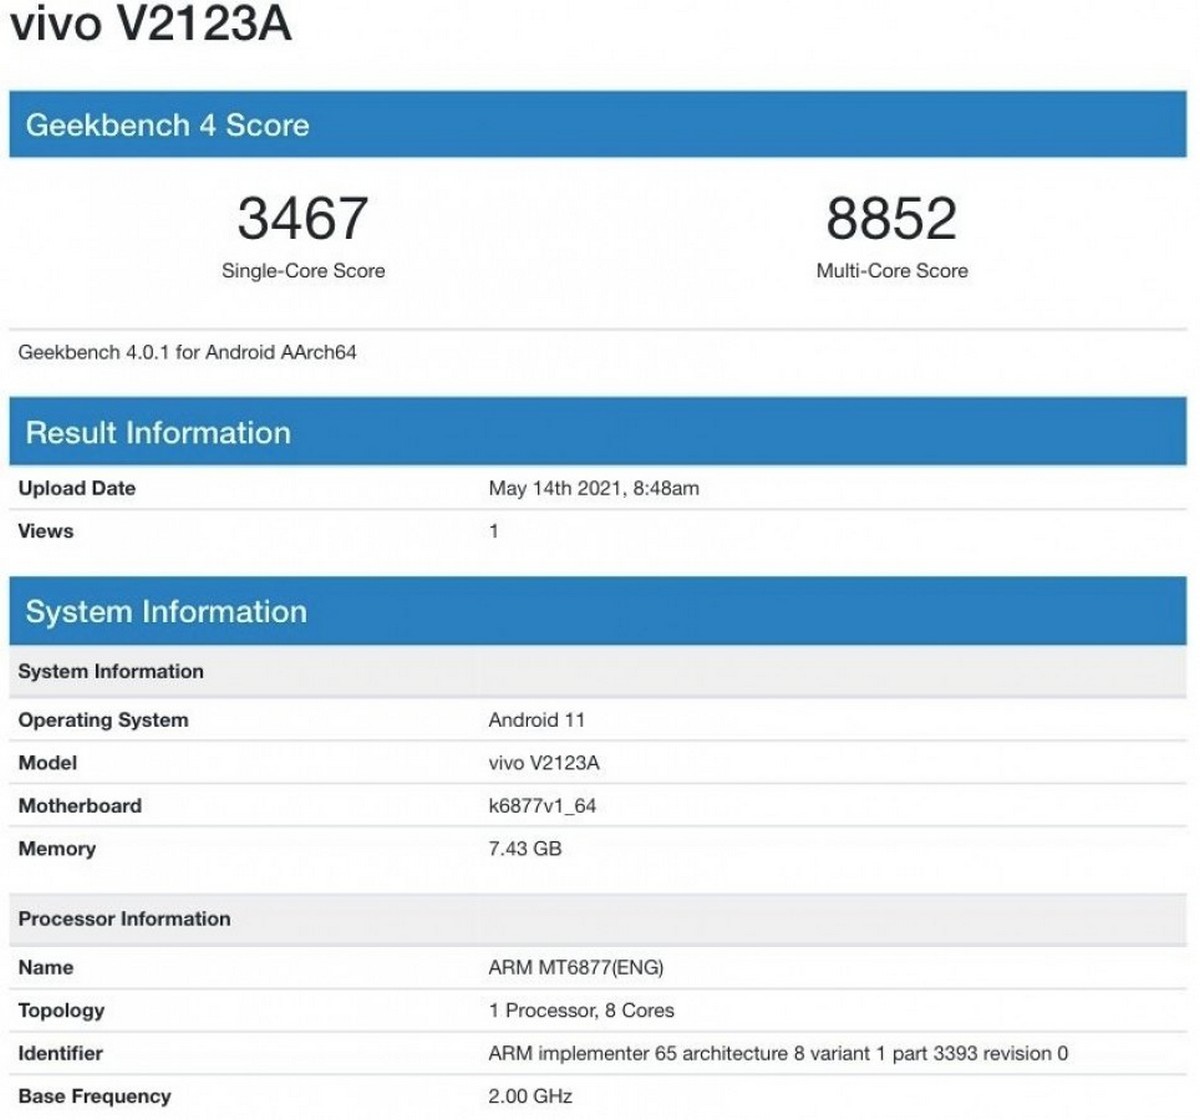Select the single-core score 3467
This screenshot has height=1120, width=1200.
point(302,218)
